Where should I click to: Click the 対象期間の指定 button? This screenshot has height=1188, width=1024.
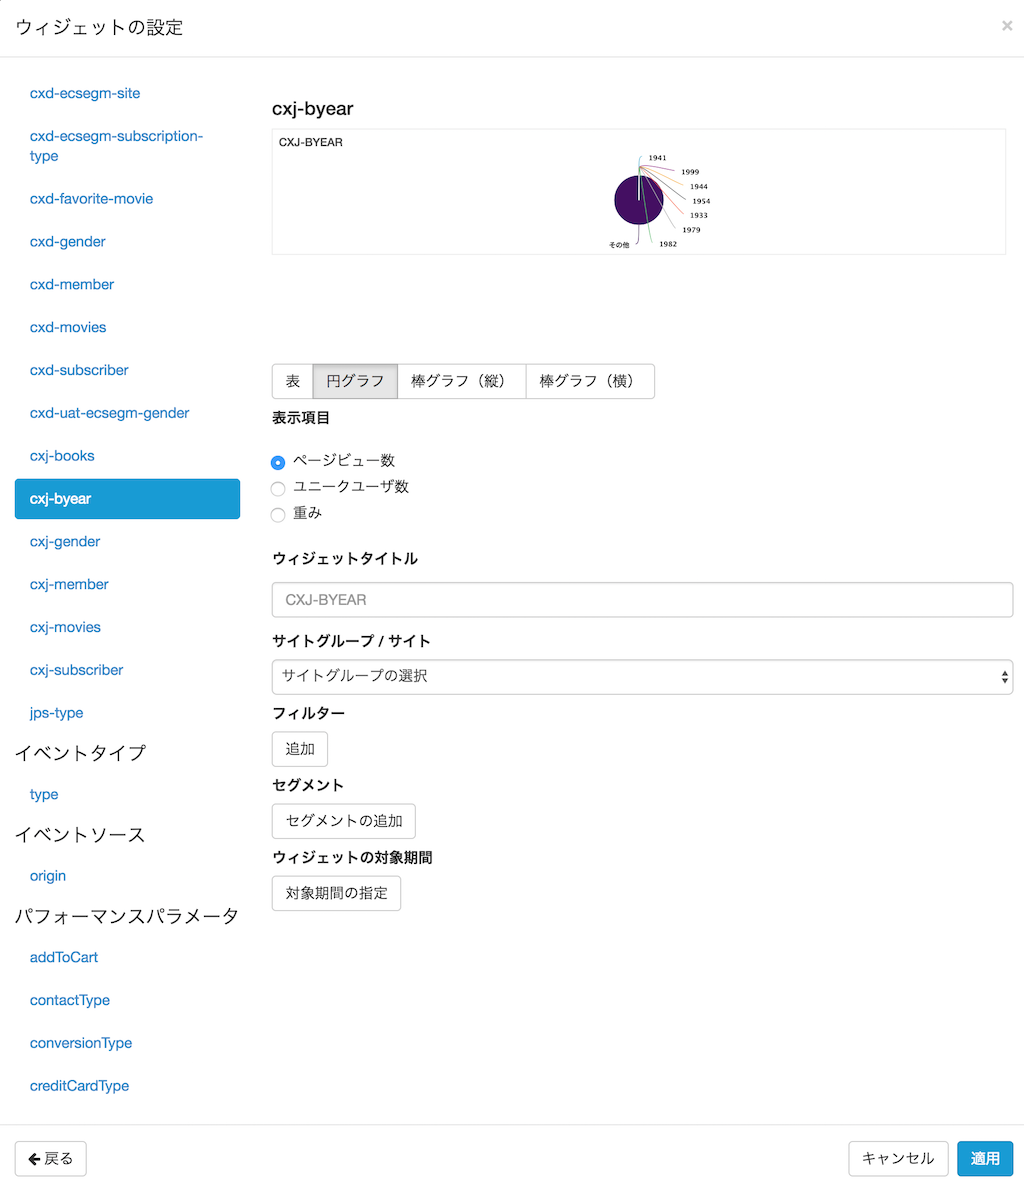(336, 893)
